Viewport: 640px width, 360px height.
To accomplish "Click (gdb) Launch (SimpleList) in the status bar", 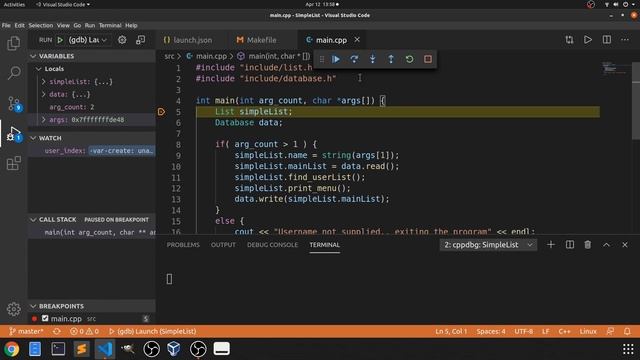I will pyautogui.click(x=152, y=331).
